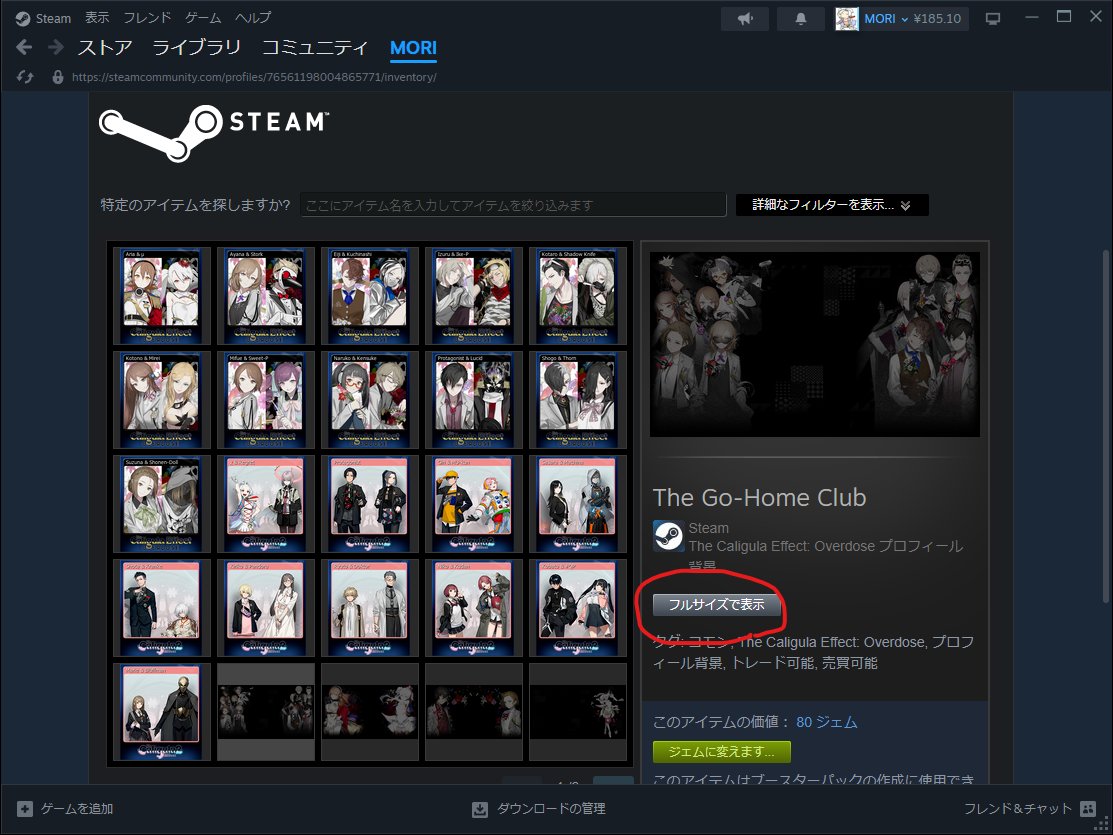Focus the item name filter field

pyautogui.click(x=513, y=205)
